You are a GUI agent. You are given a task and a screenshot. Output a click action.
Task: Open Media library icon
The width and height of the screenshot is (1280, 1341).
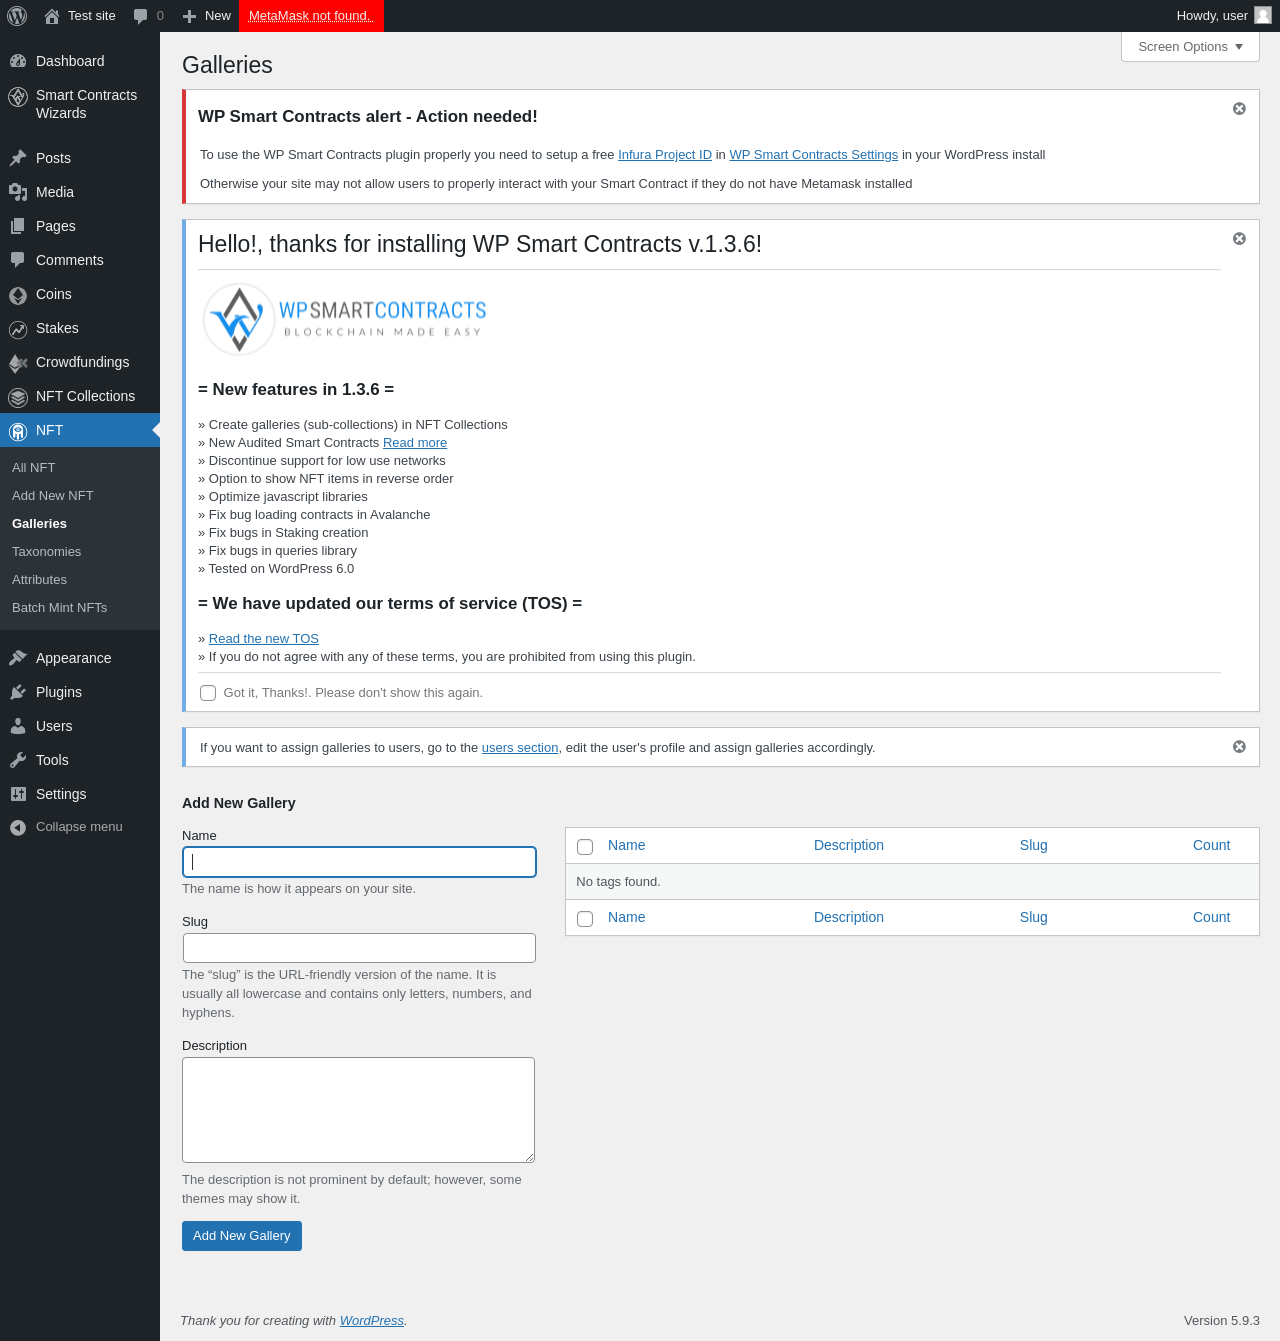(x=18, y=192)
